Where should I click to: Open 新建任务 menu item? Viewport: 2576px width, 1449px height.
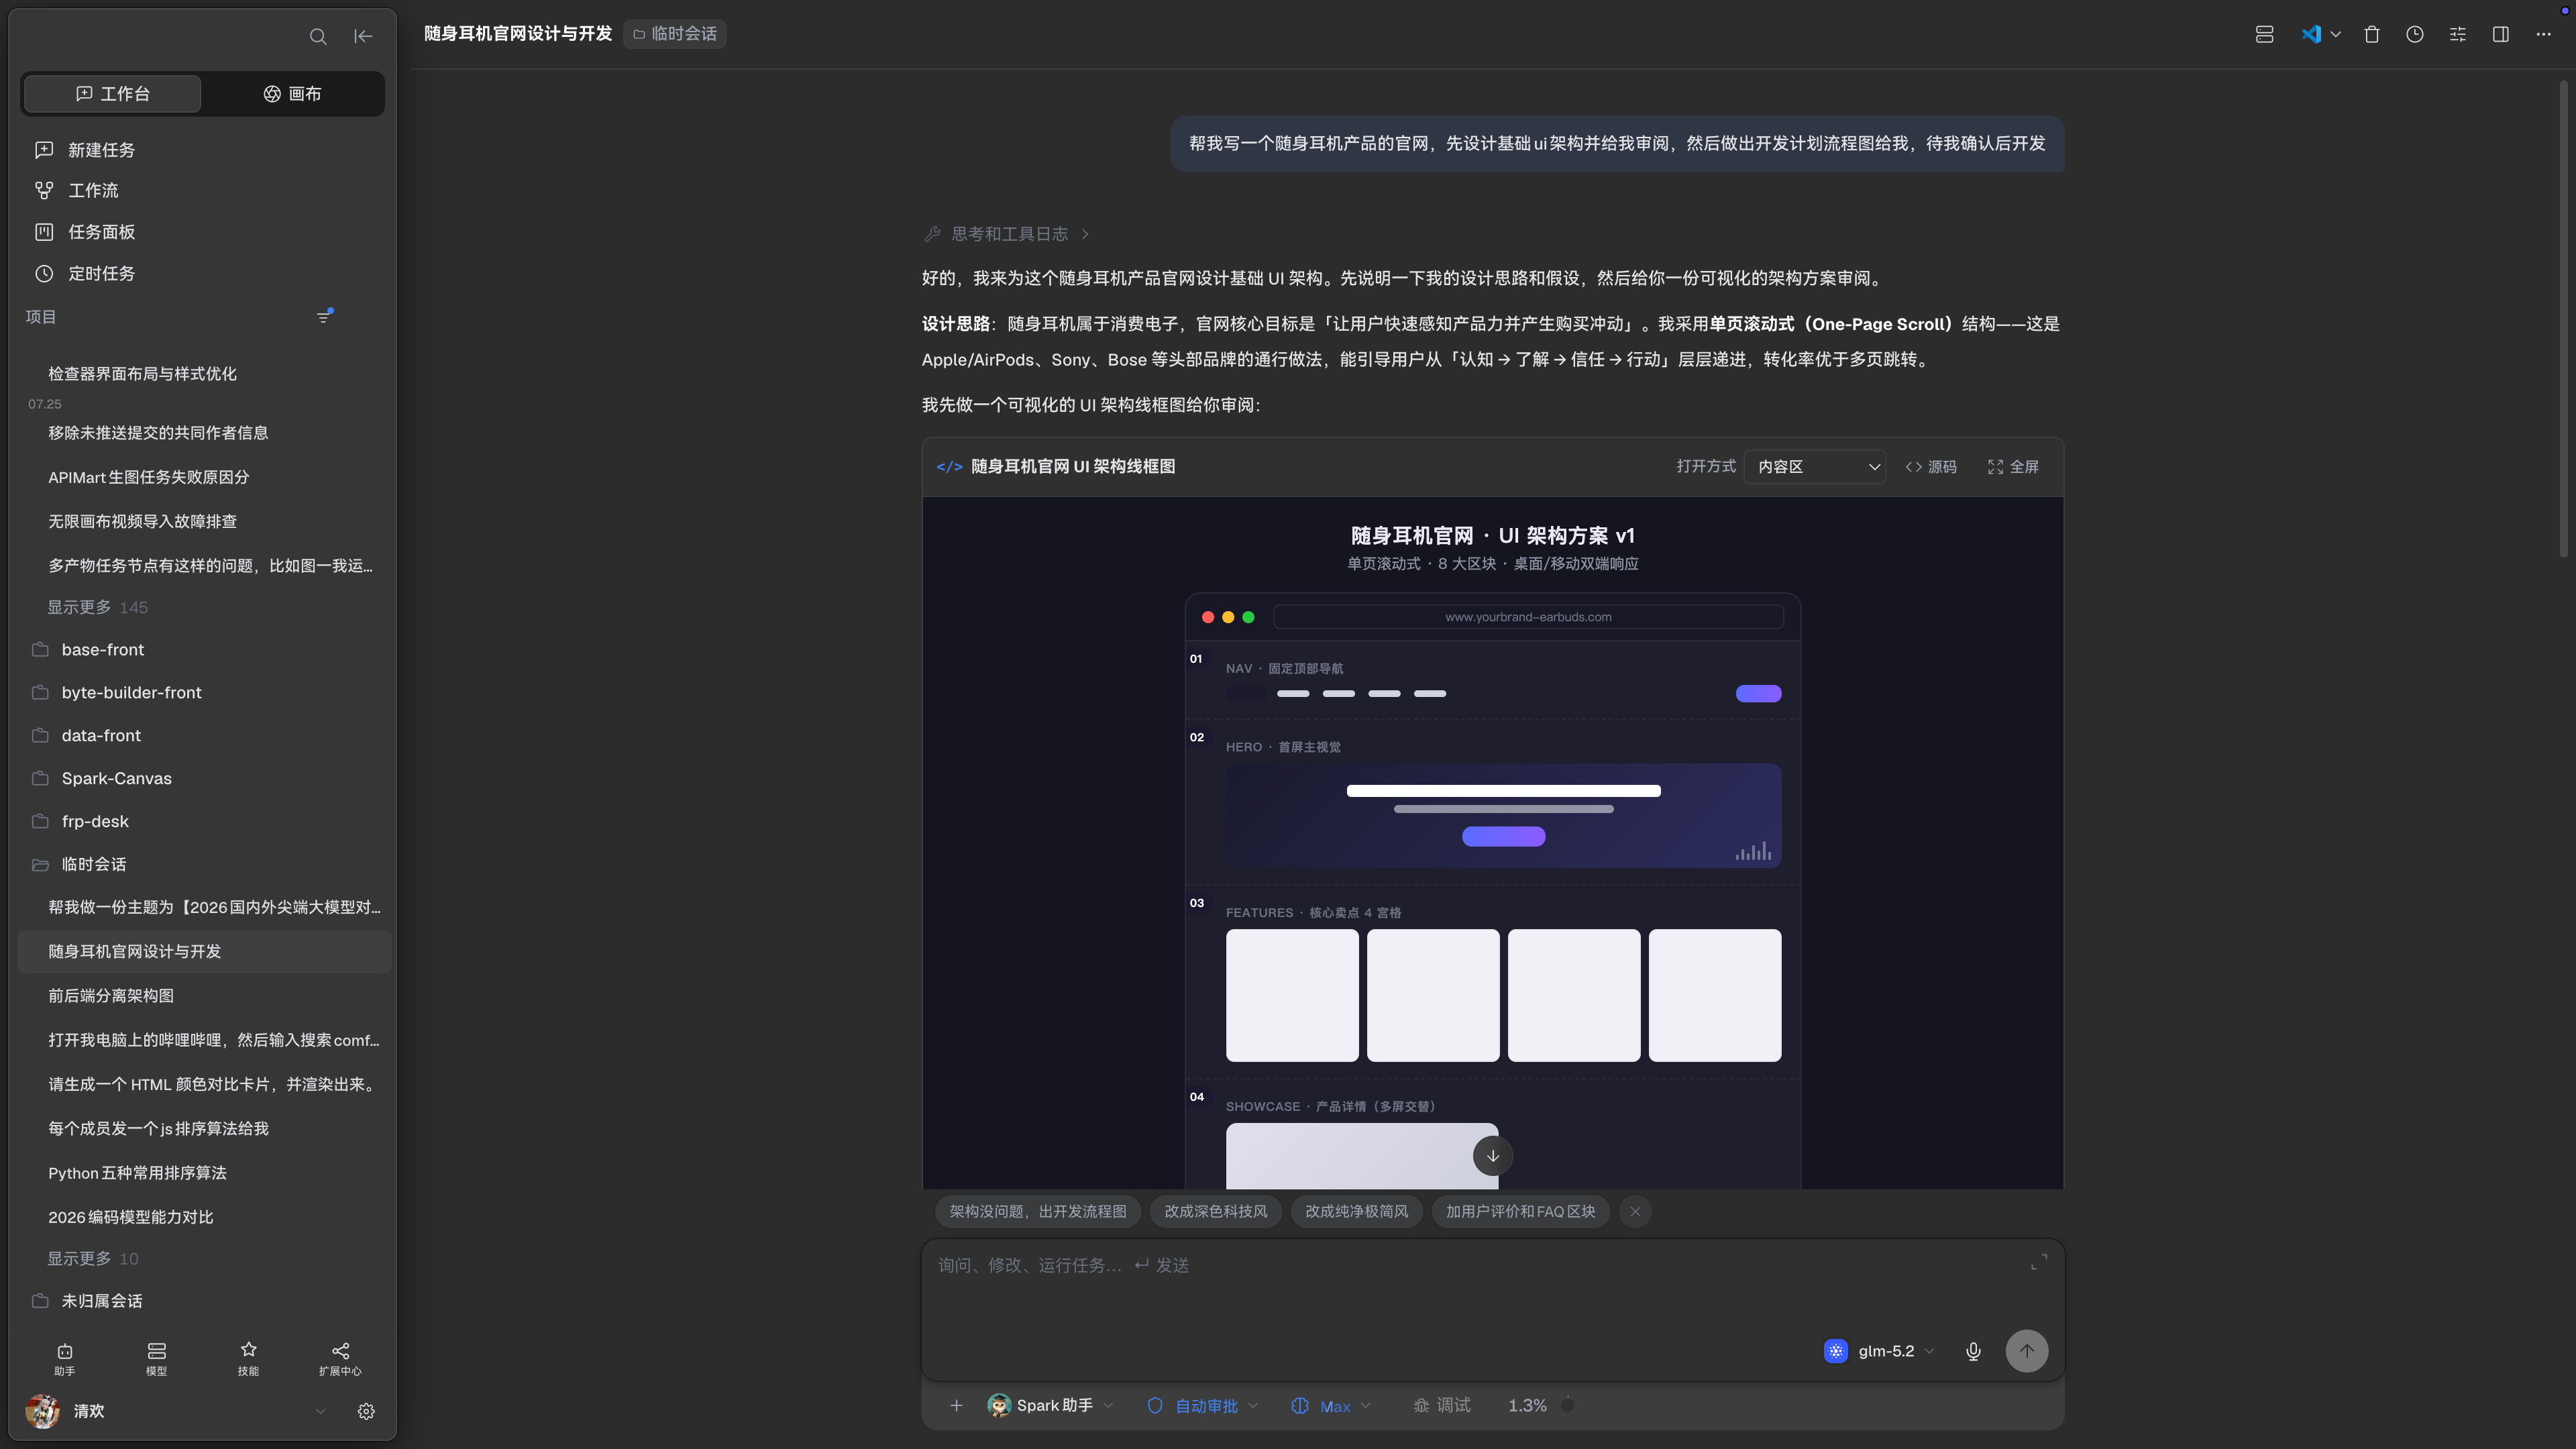(101, 150)
